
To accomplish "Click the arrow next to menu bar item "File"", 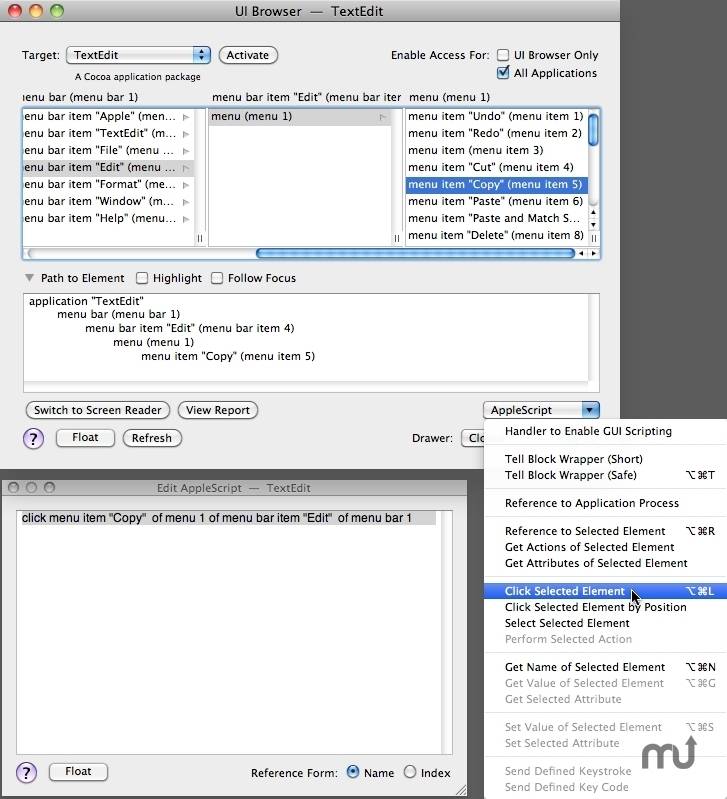I will click(186, 151).
